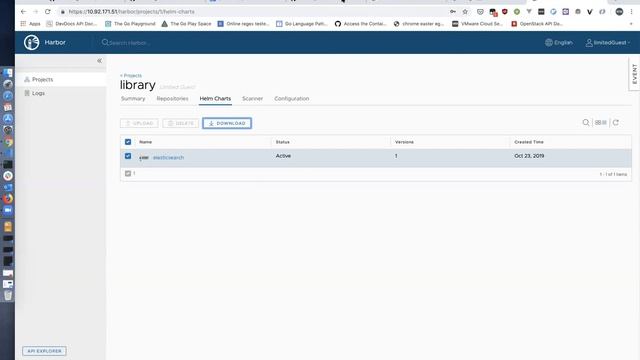Open the chart search magnifier icon
The height and width of the screenshot is (360, 640).
(586, 122)
